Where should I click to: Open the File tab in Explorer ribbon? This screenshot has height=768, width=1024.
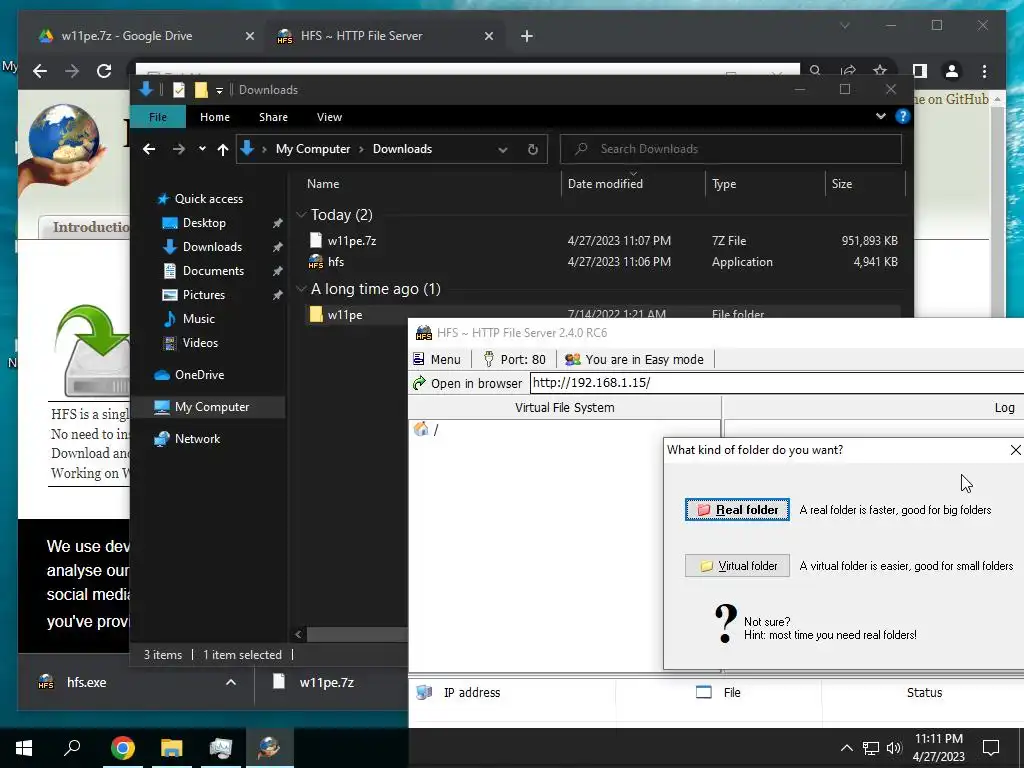157,117
